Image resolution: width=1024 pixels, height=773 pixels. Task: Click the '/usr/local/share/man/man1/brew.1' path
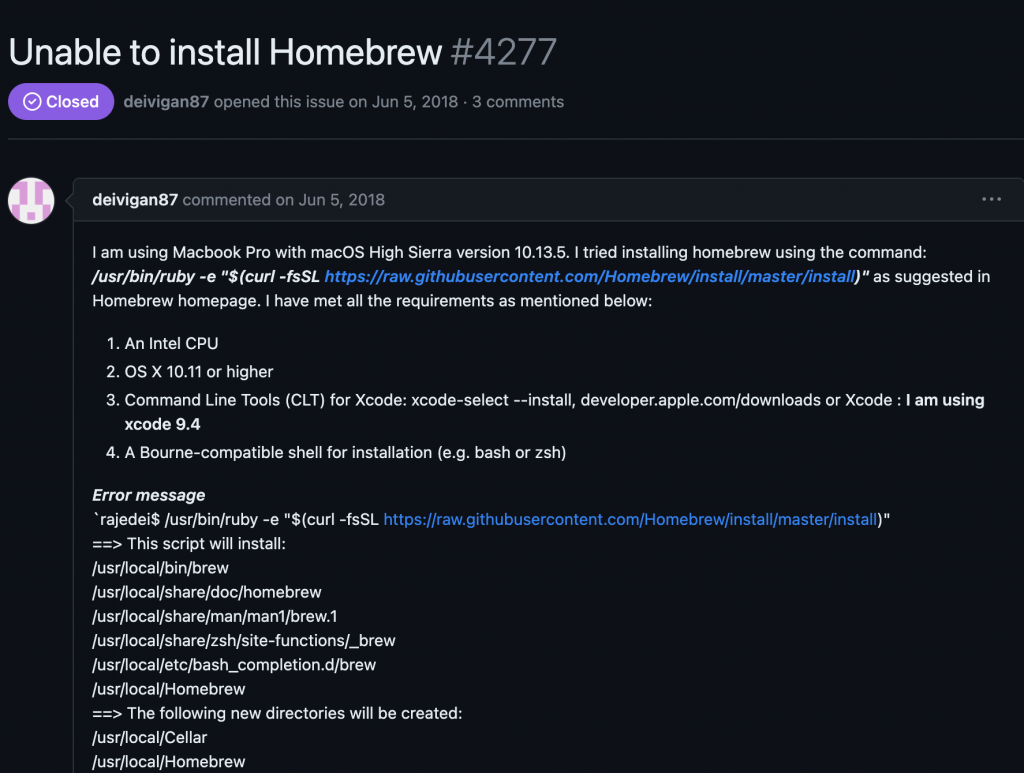point(215,616)
